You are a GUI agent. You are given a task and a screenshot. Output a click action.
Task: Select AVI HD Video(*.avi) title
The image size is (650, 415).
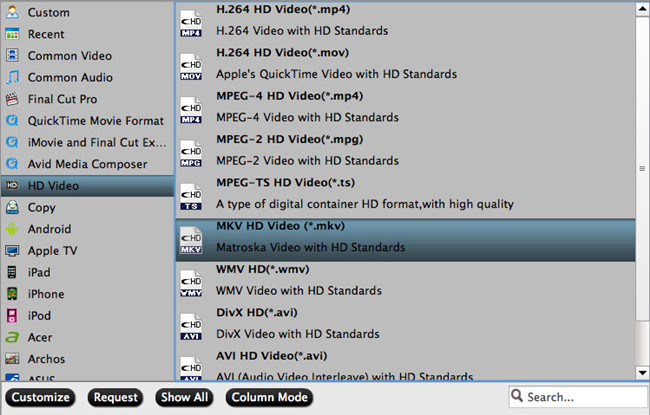coord(272,356)
